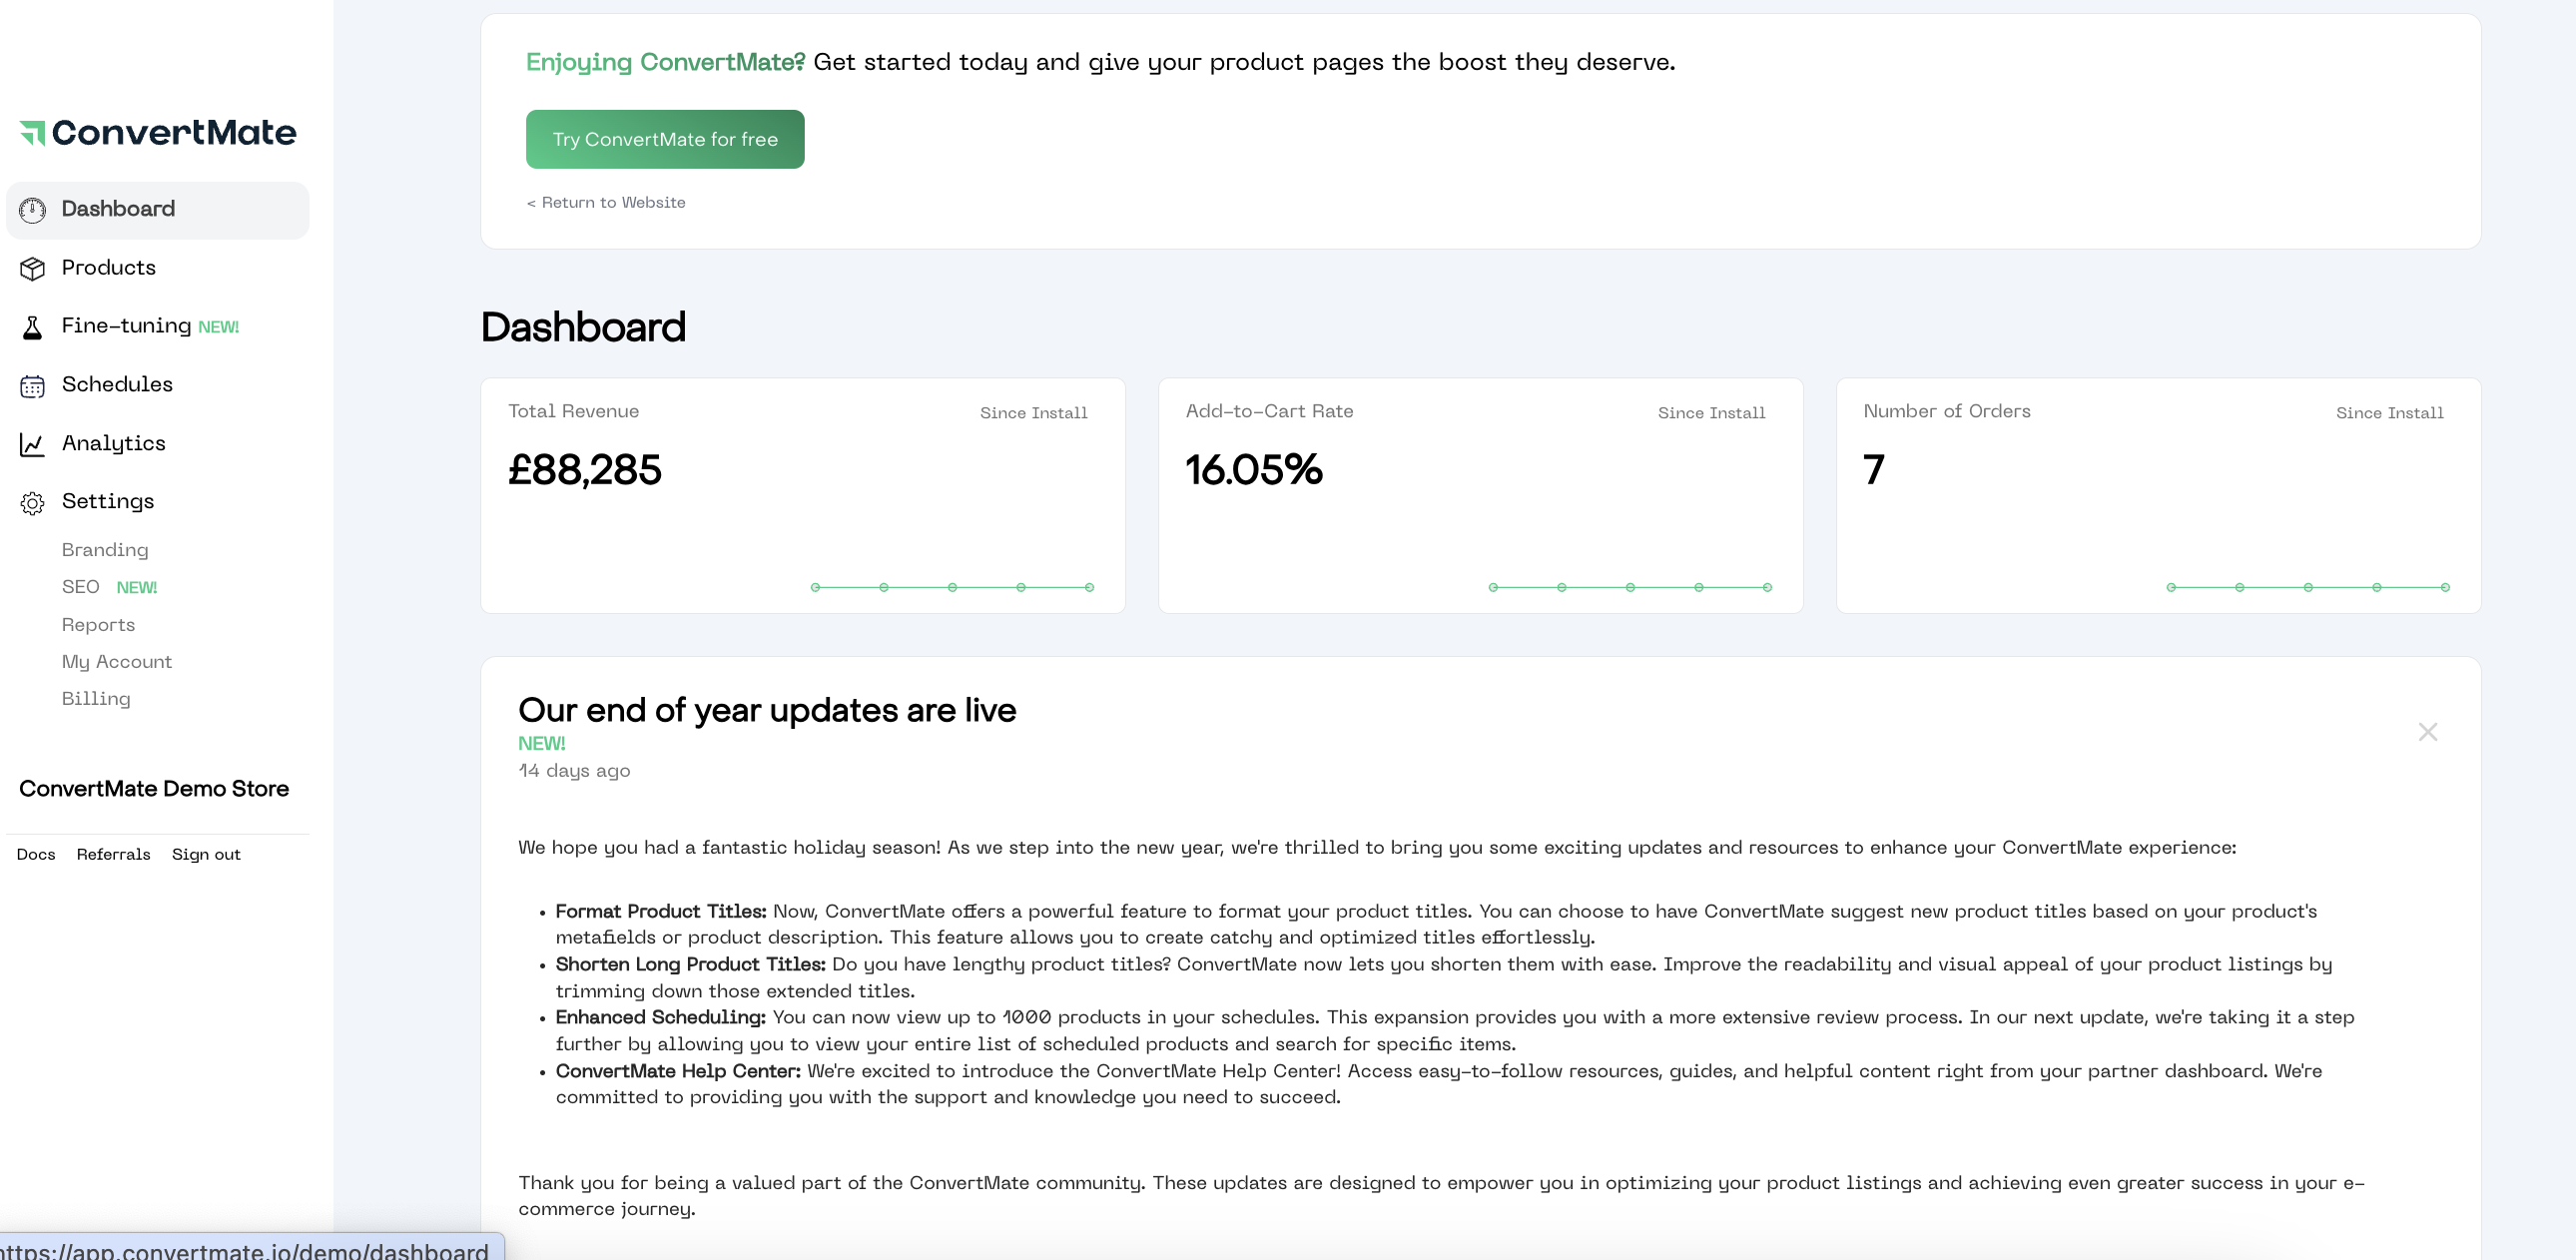Open the Billing page
The width and height of the screenshot is (2576, 1260).
click(95, 699)
